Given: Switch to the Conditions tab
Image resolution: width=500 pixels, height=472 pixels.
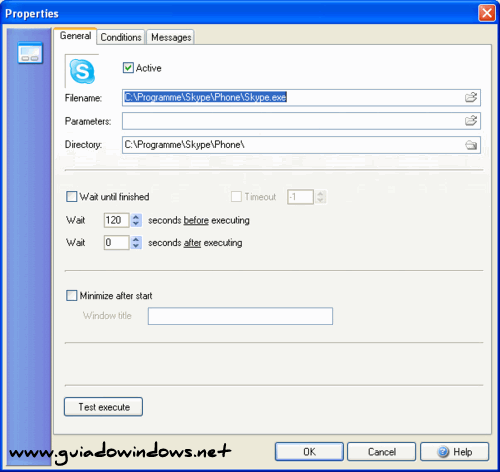Looking at the screenshot, I should point(121,37).
